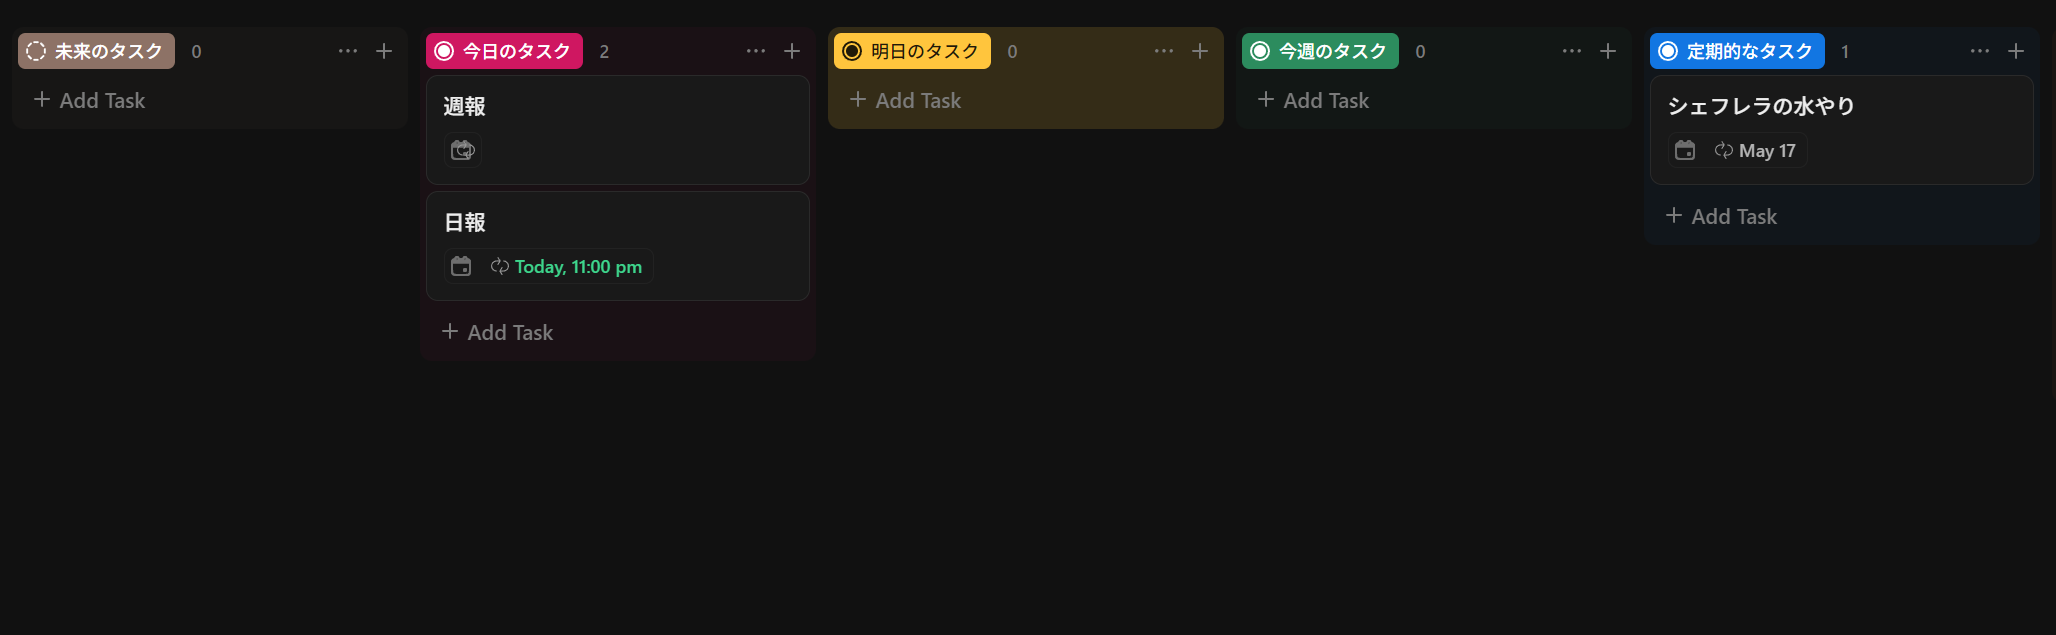Screen dimensions: 2056x635
Task: Open the three-dot menu for 明日のタスク column
Action: [1164, 51]
